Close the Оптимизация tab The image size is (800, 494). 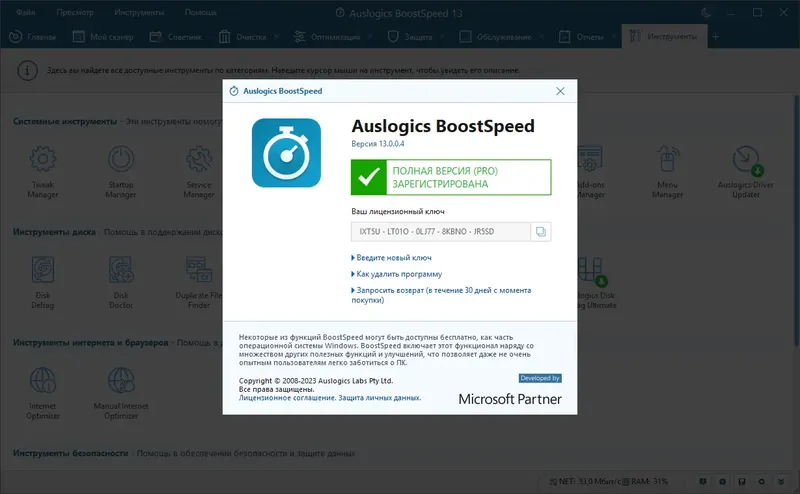(x=370, y=37)
